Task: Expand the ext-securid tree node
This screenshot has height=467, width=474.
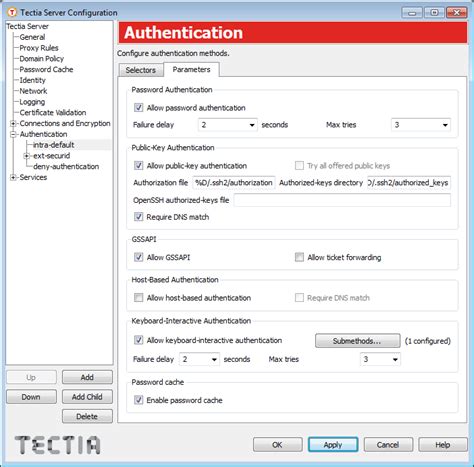Action: 26,156
